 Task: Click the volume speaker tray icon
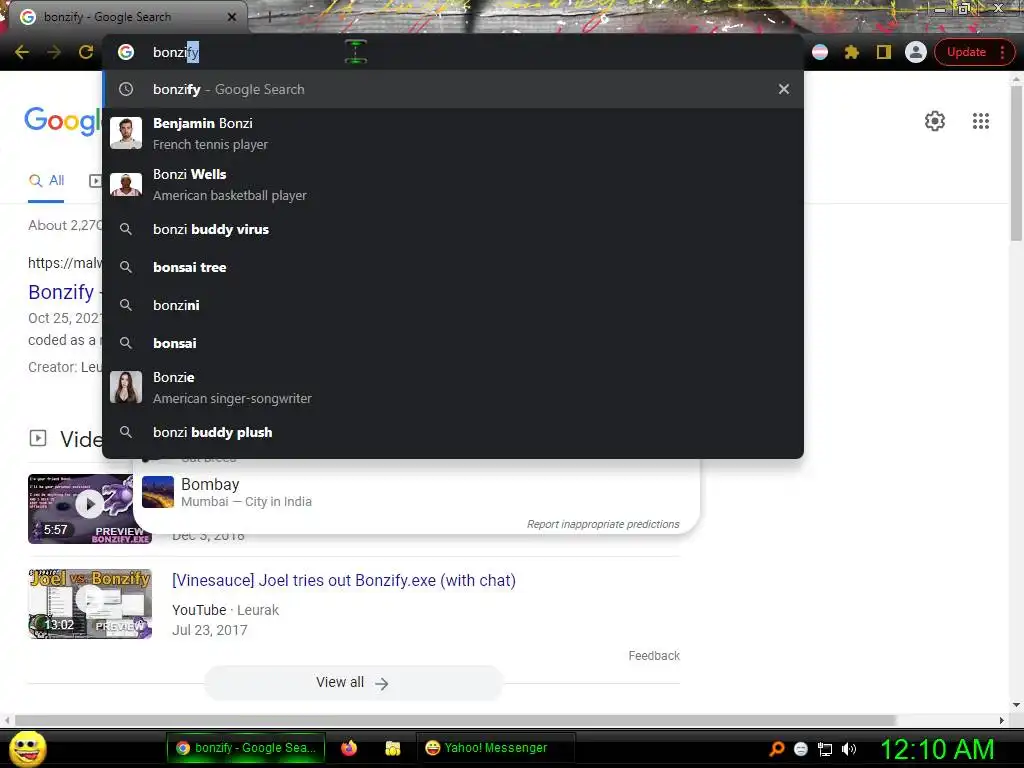tap(849, 749)
